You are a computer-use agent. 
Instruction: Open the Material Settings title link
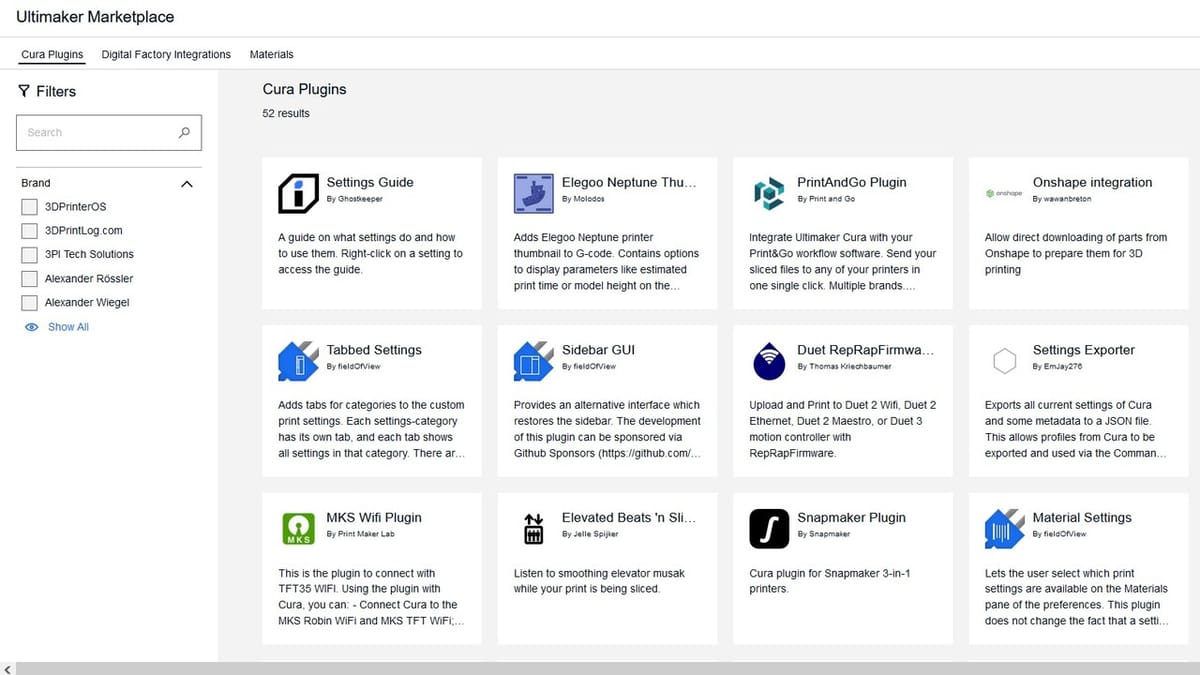click(x=1082, y=517)
